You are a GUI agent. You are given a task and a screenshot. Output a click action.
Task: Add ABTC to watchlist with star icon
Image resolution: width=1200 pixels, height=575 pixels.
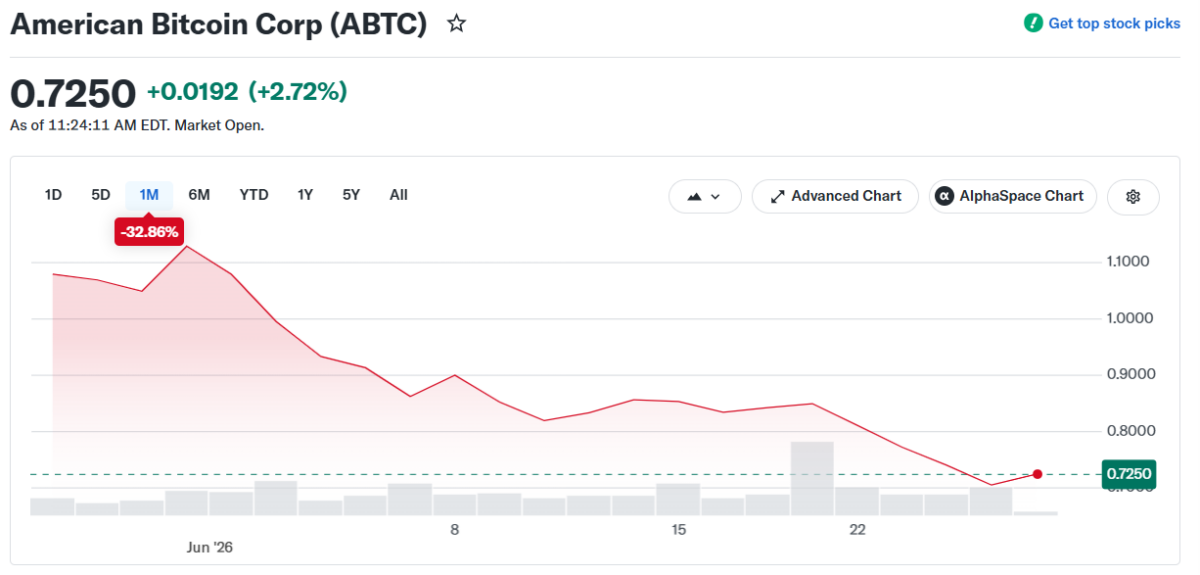click(457, 23)
